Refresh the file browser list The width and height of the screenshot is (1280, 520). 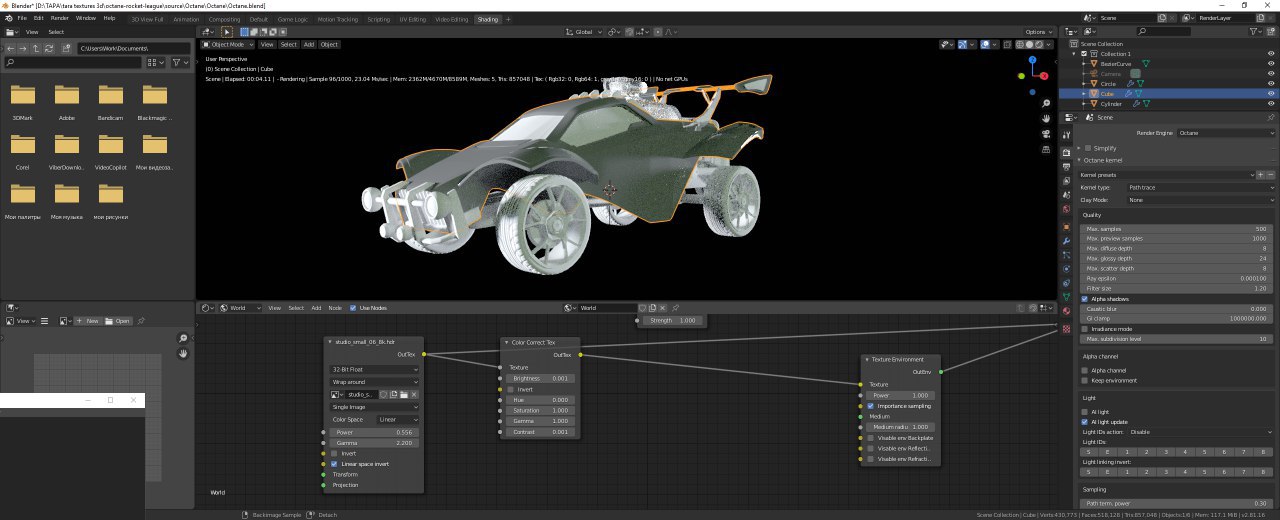click(x=49, y=48)
